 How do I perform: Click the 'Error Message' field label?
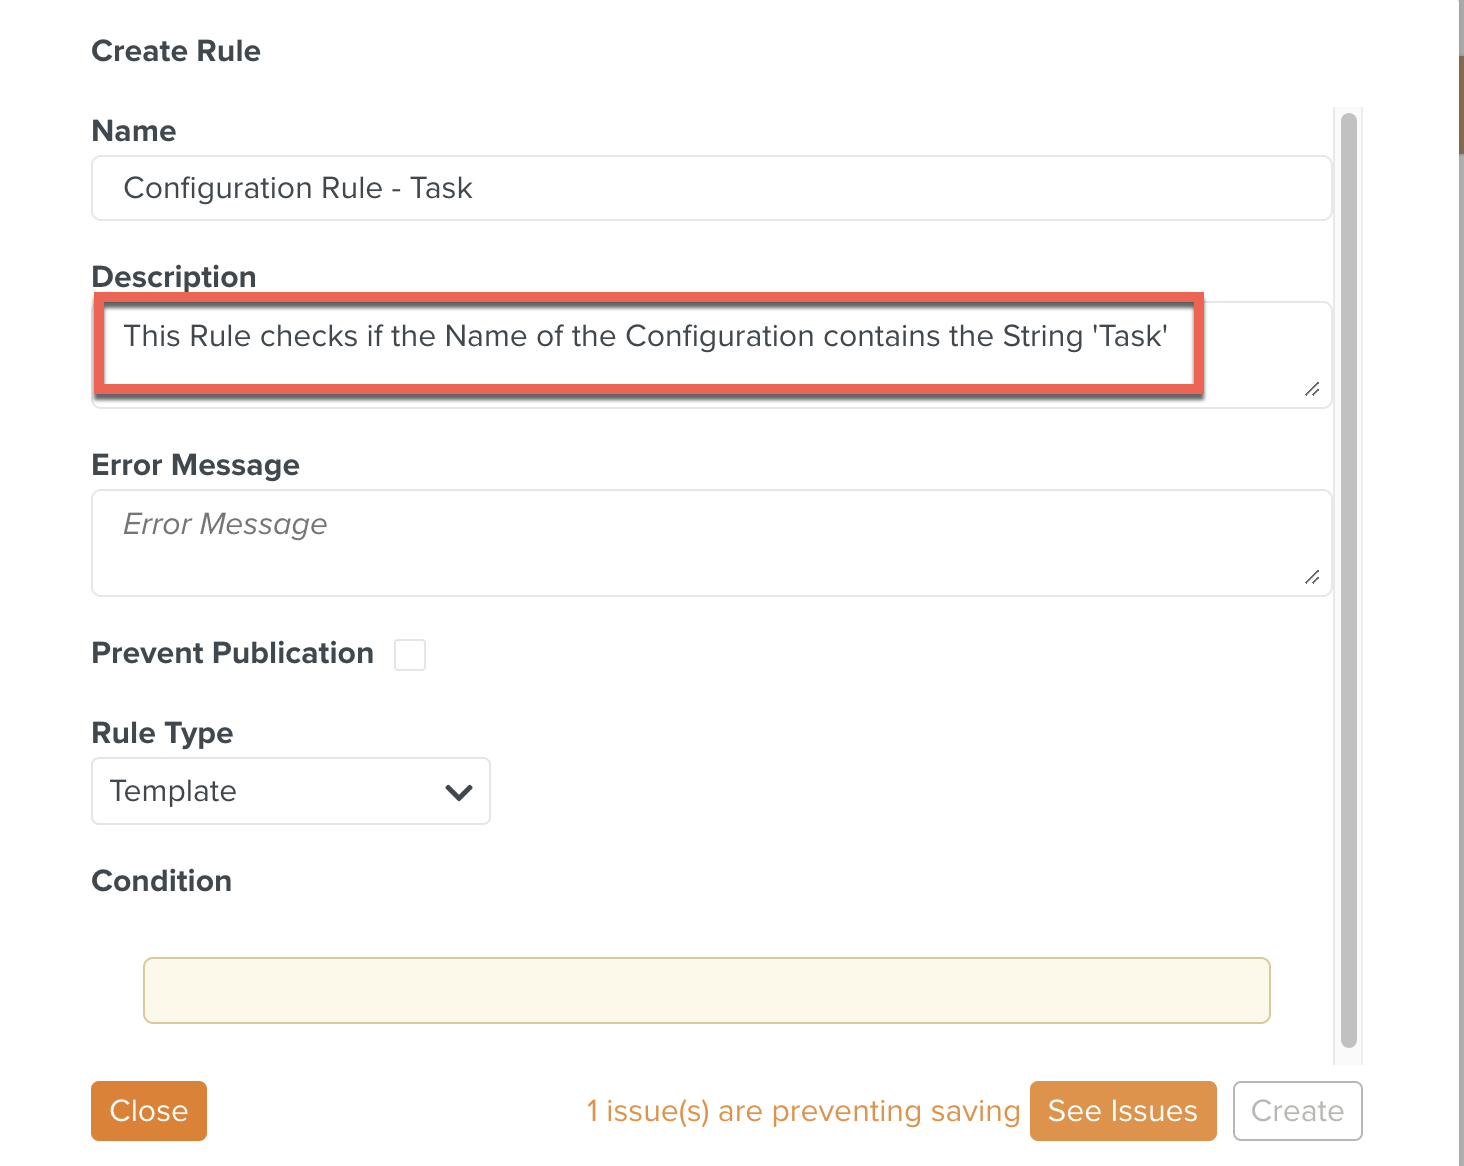195,465
